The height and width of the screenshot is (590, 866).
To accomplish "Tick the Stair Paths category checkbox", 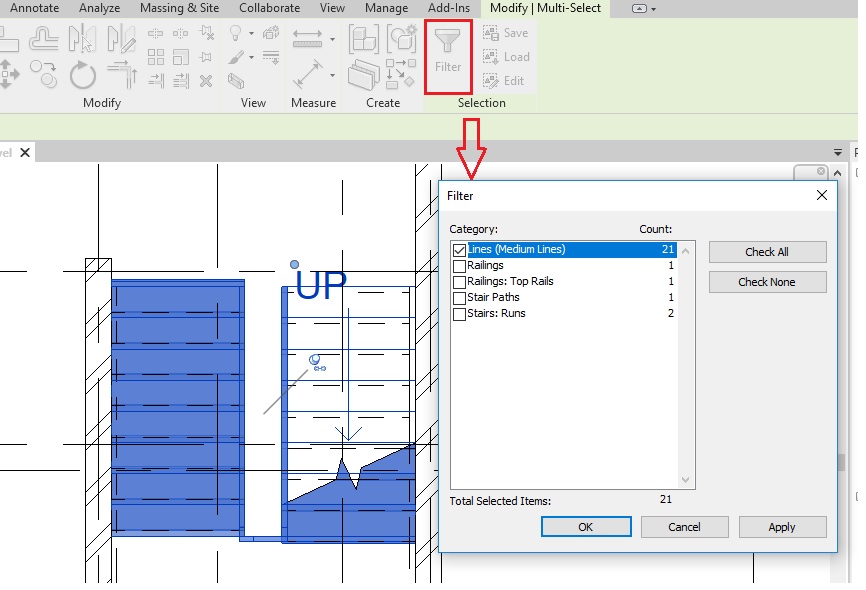I will 459,298.
